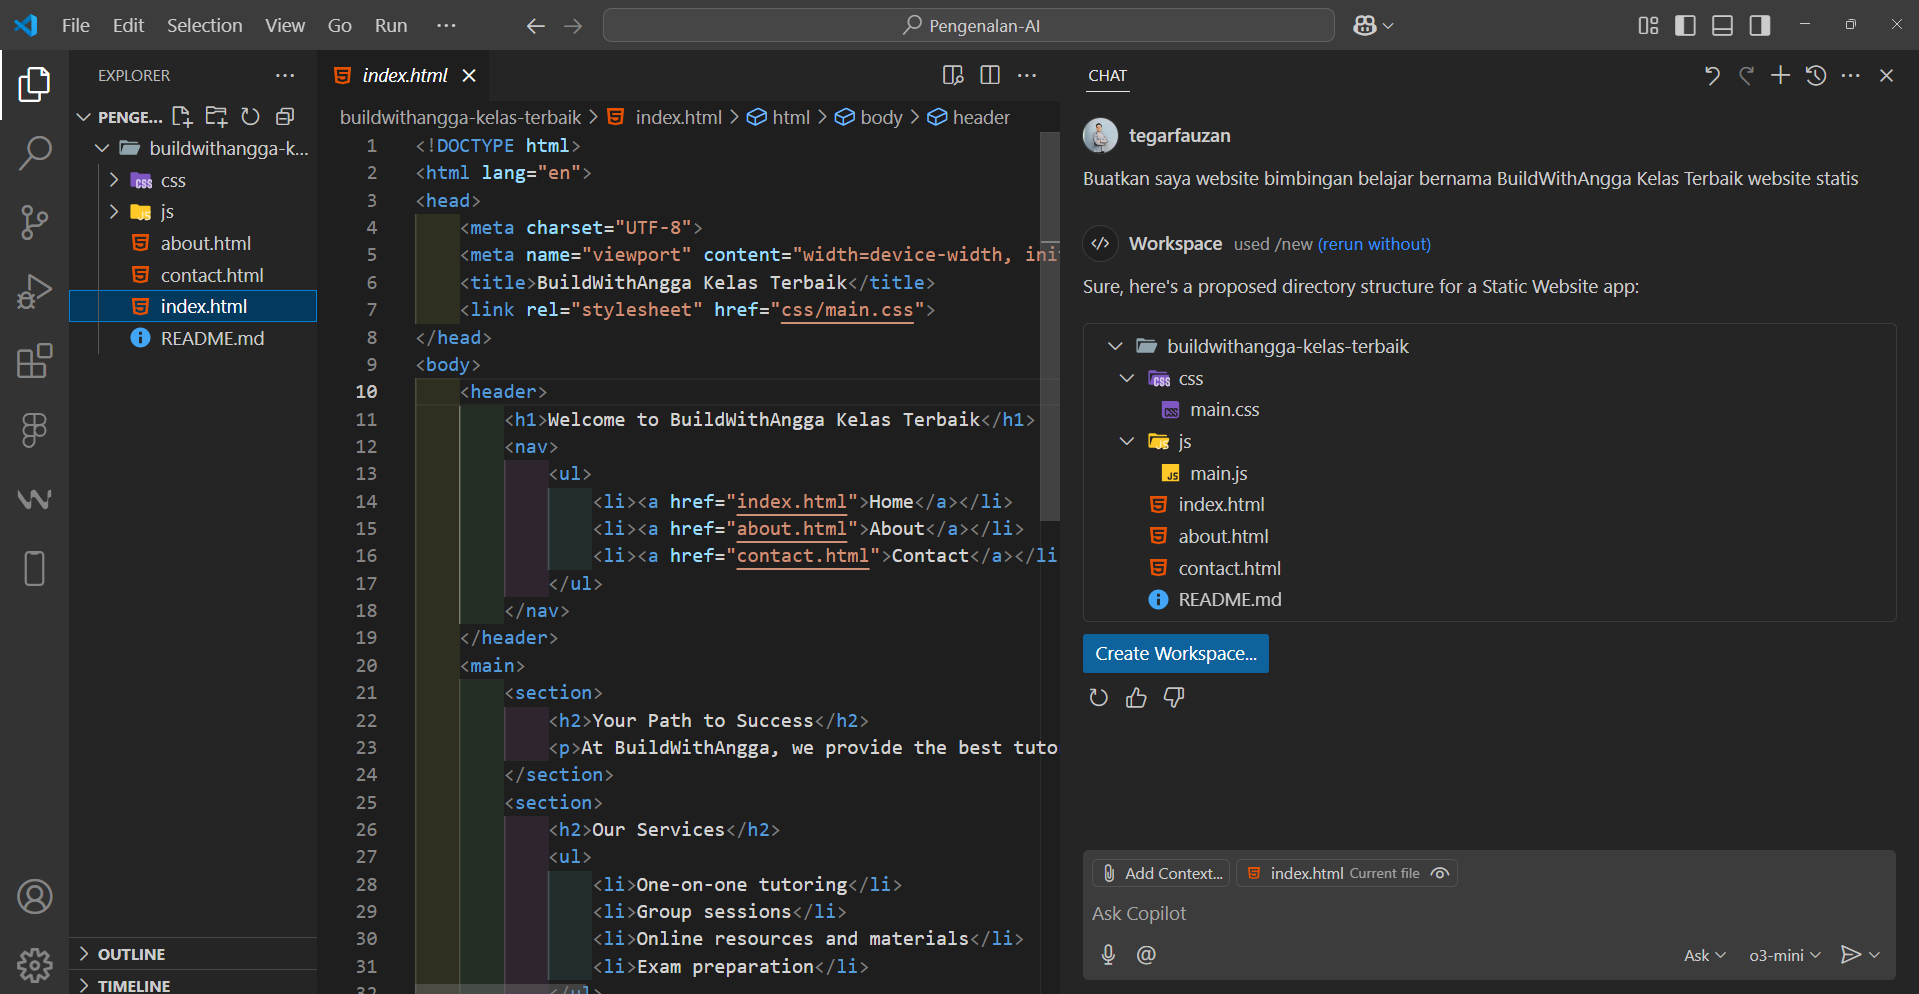The image size is (1919, 994).
Task: Open about.html in the Explorer
Action: [x=205, y=243]
